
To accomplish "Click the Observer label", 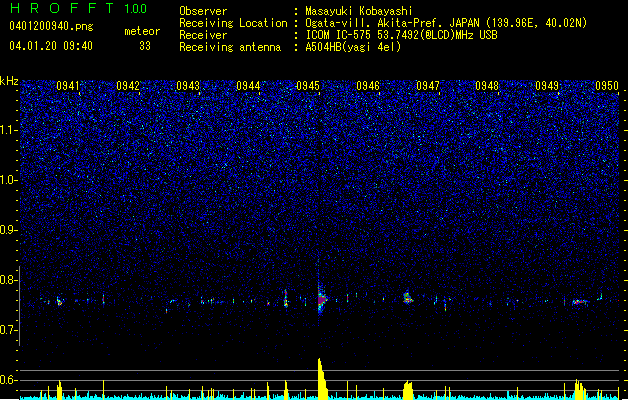I will point(203,11).
